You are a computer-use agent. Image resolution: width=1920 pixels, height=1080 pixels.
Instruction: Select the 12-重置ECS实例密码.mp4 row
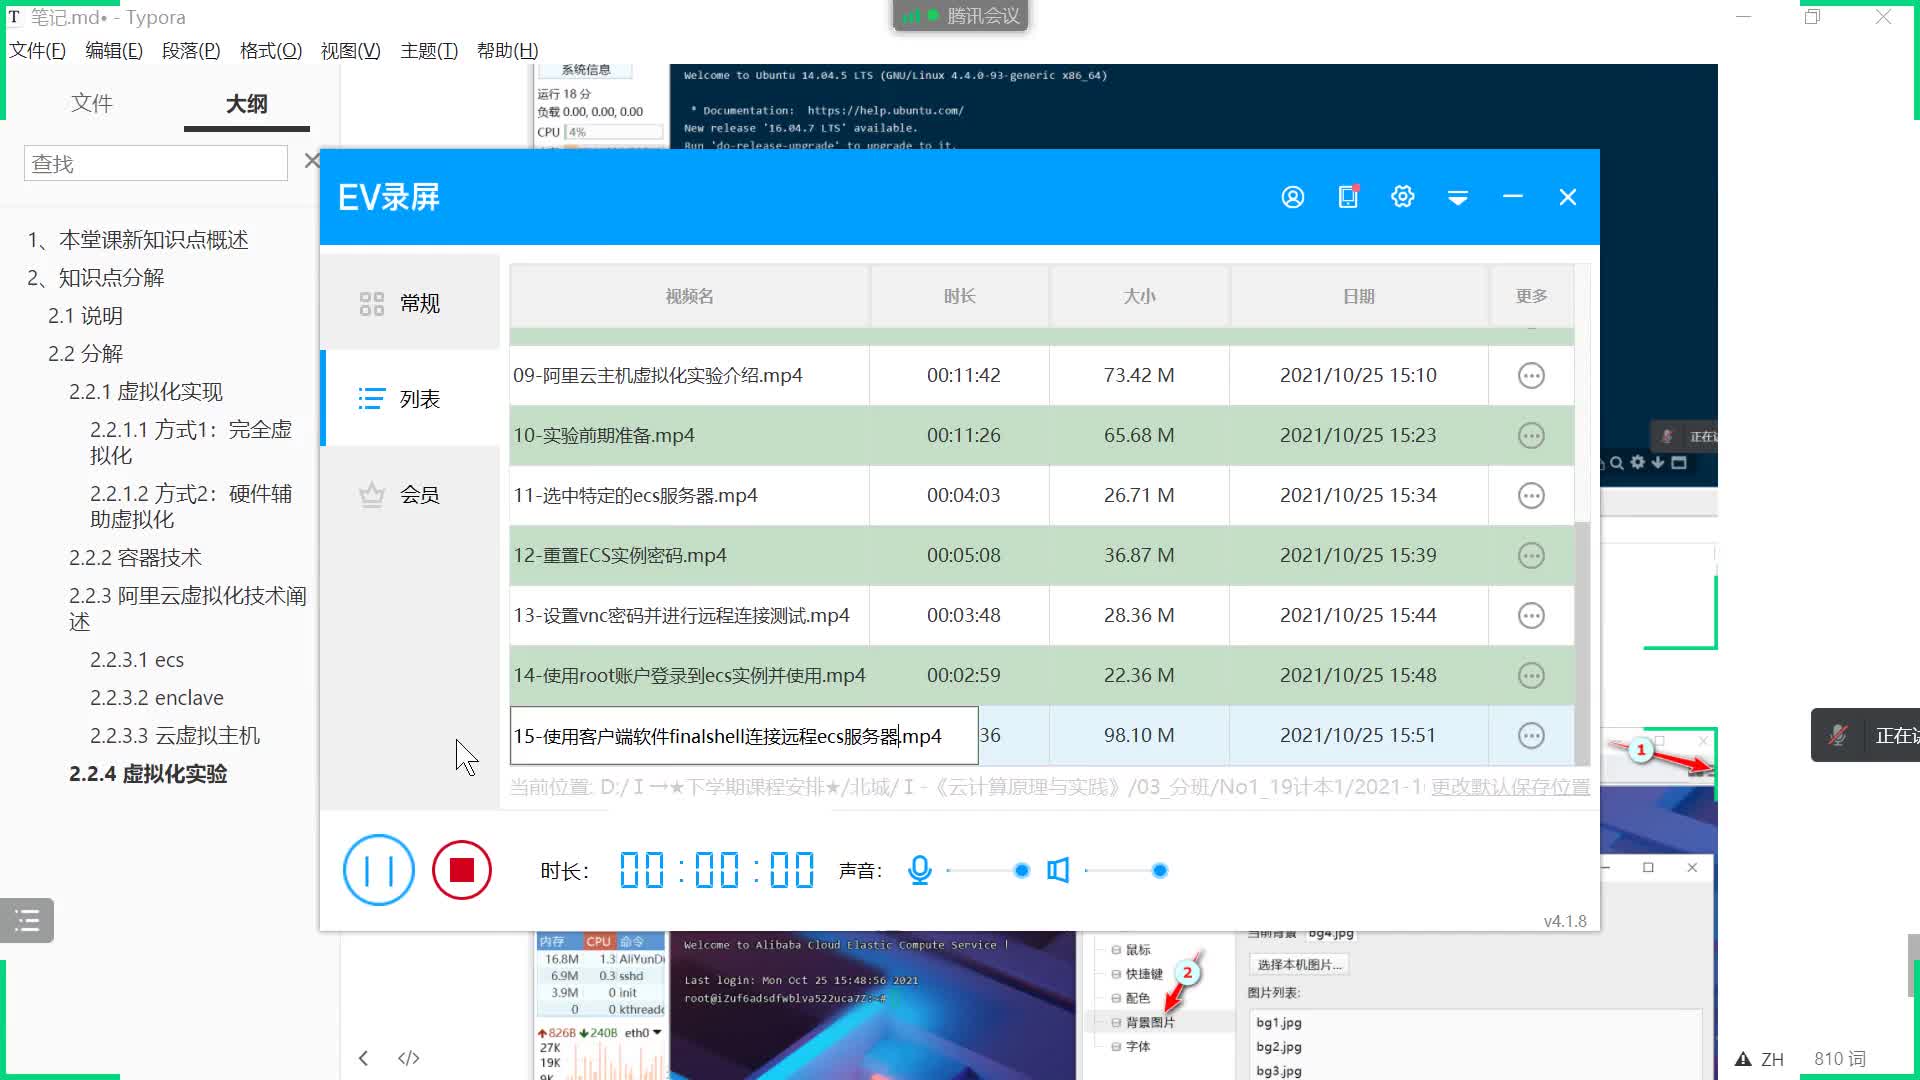click(x=1042, y=555)
